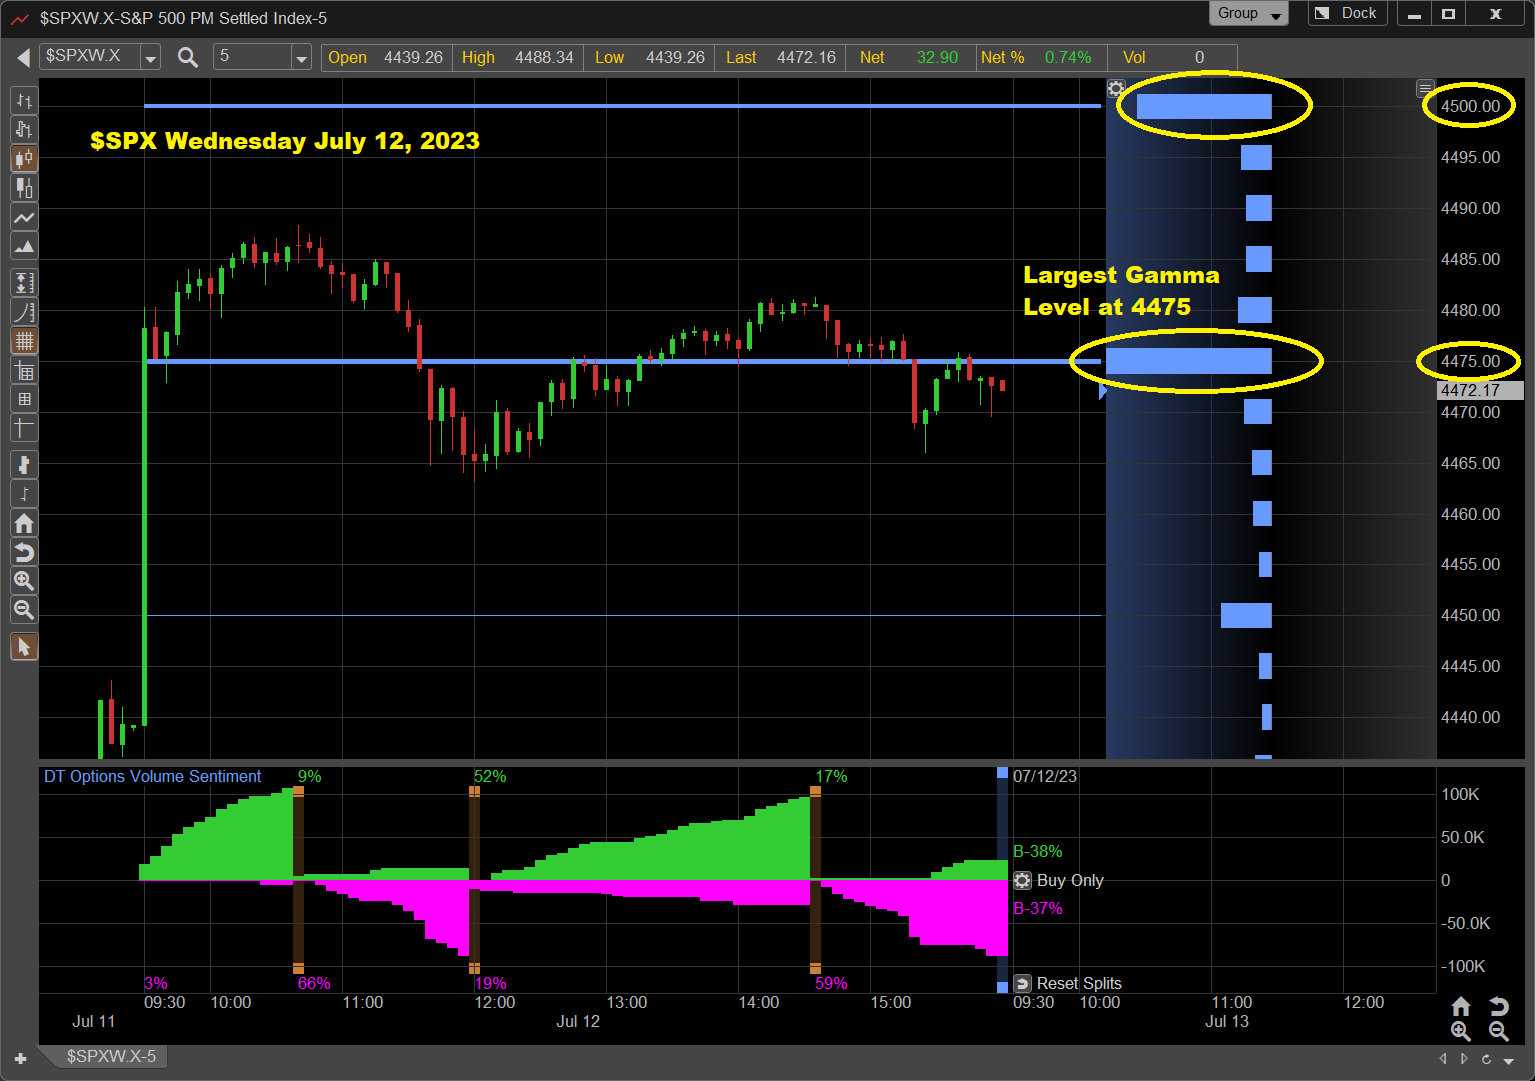The width and height of the screenshot is (1535, 1081).
Task: Click the undo icon at bottom right
Action: (1498, 1006)
